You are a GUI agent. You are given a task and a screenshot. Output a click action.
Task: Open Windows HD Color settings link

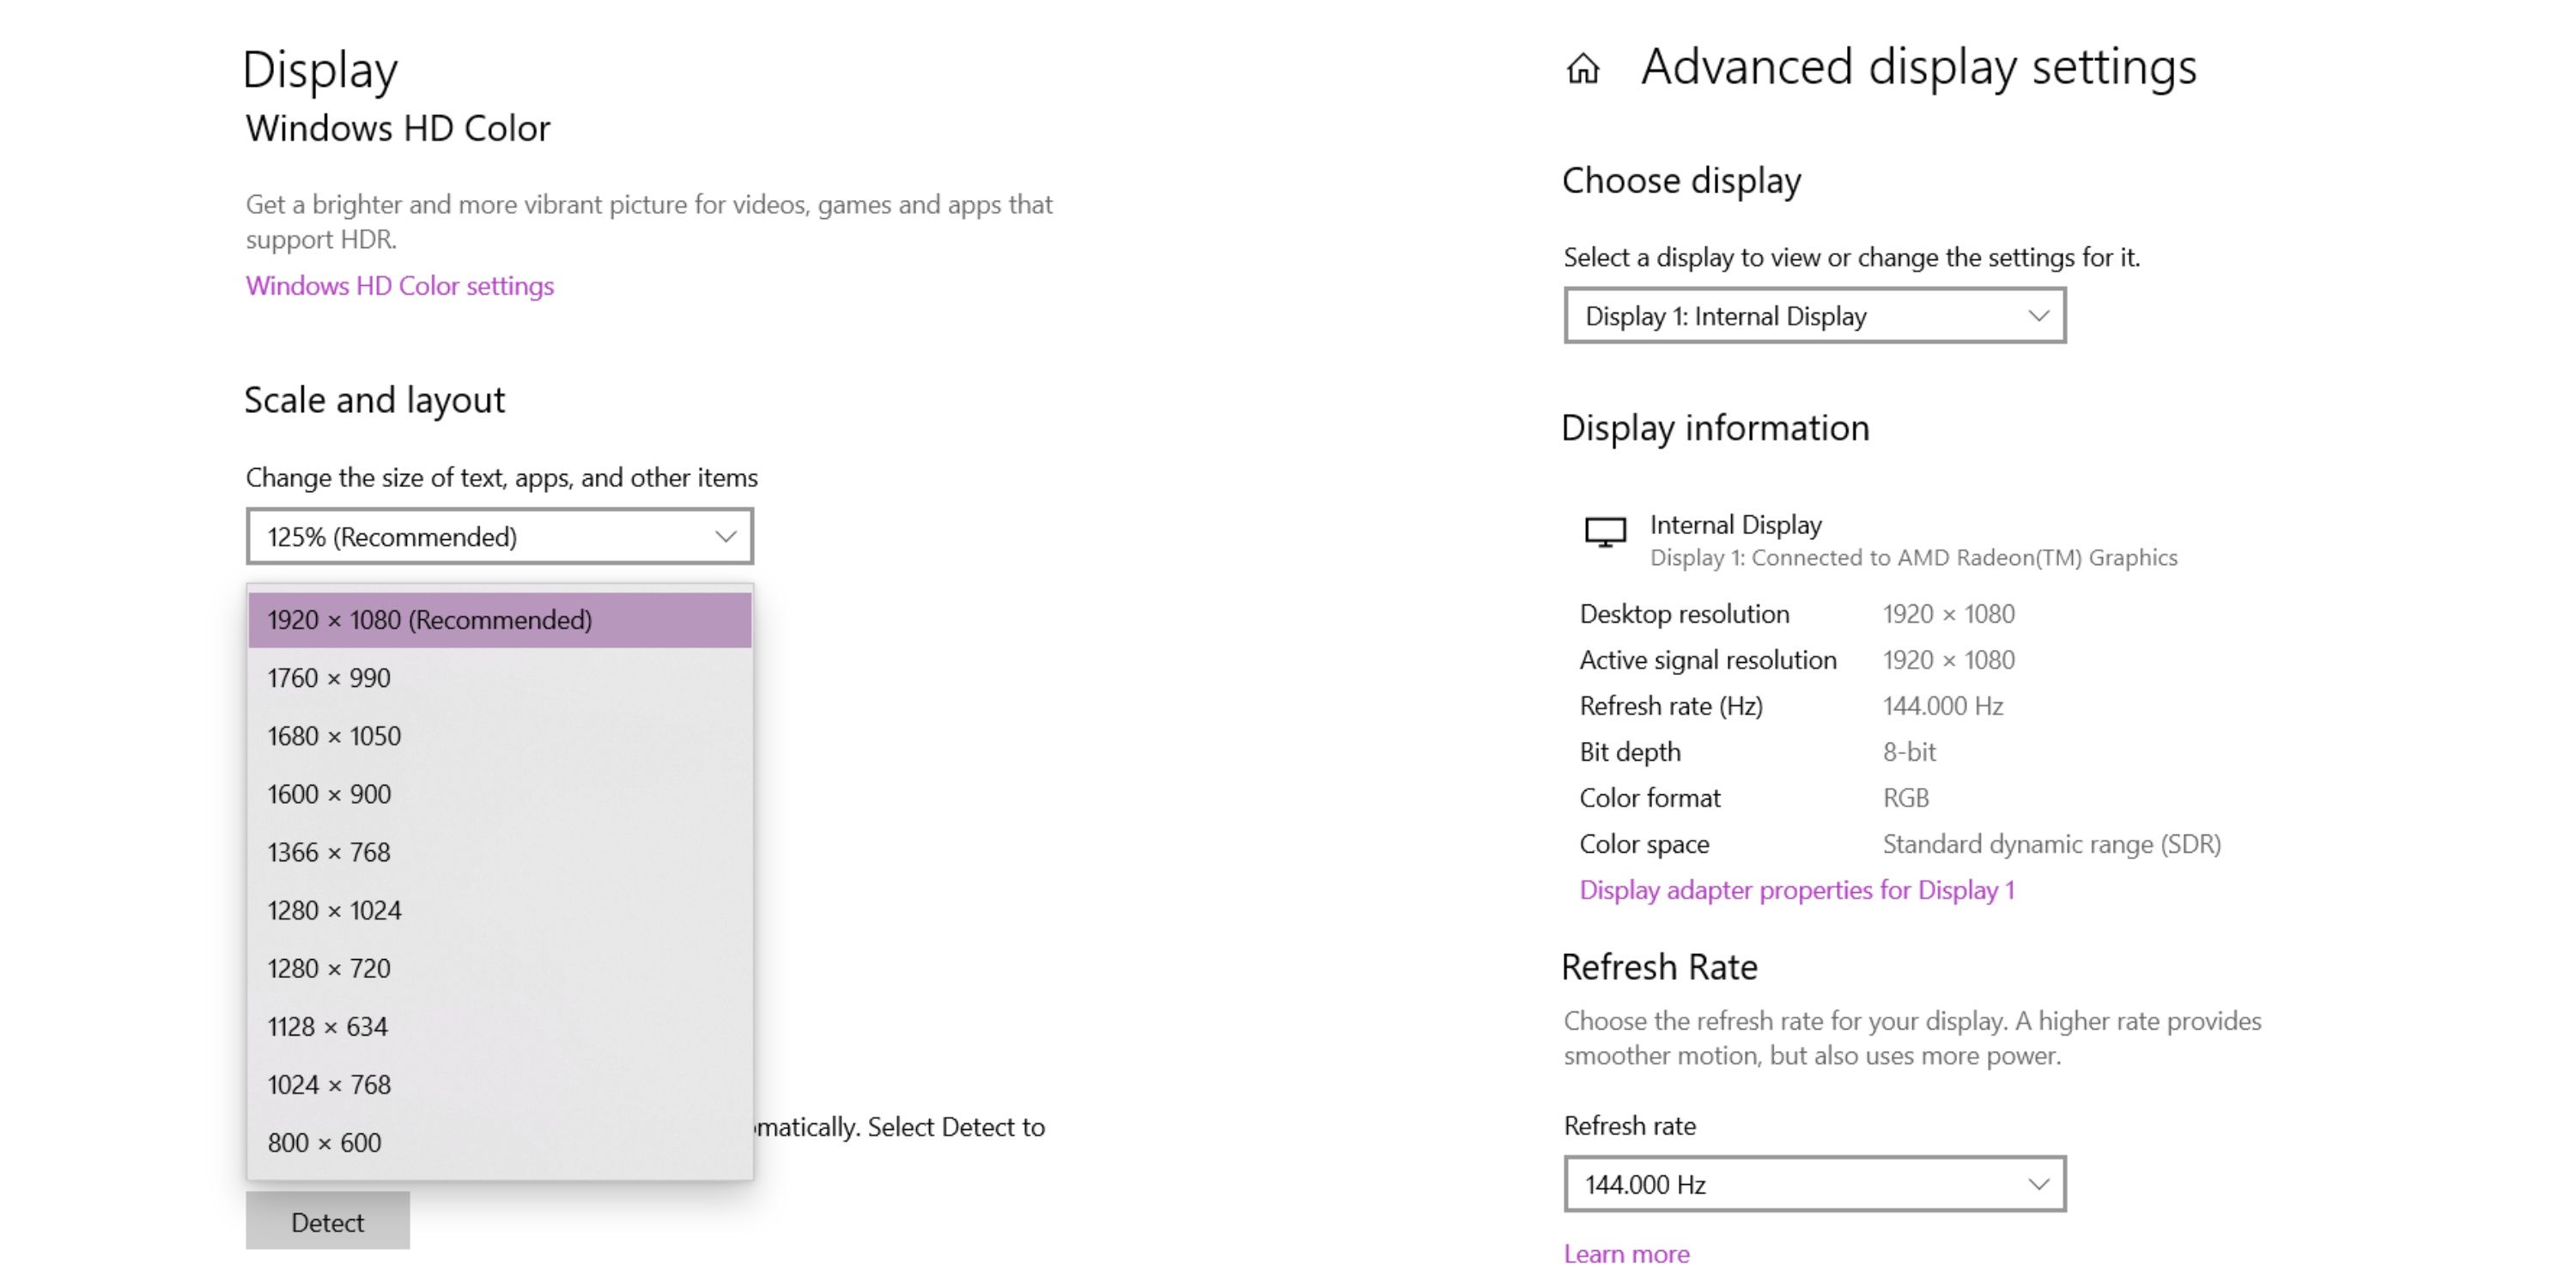[x=399, y=286]
